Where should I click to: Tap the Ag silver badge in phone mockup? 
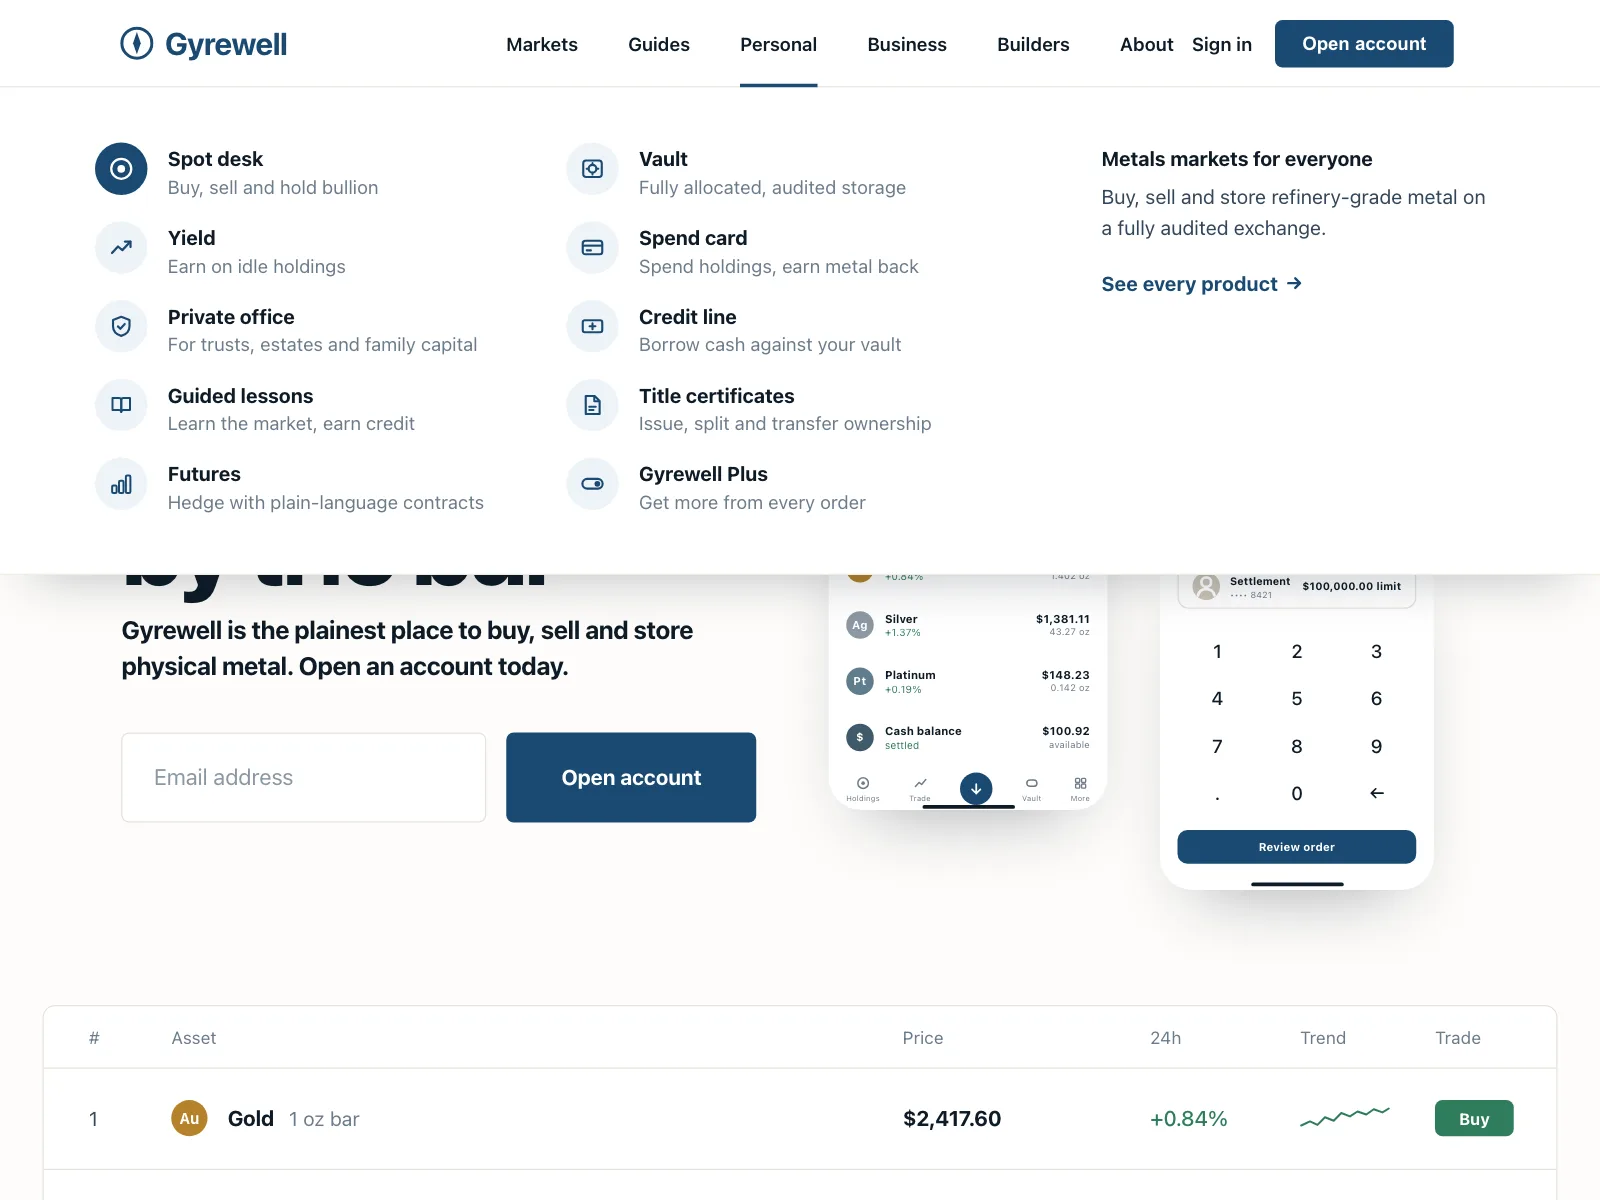[859, 625]
